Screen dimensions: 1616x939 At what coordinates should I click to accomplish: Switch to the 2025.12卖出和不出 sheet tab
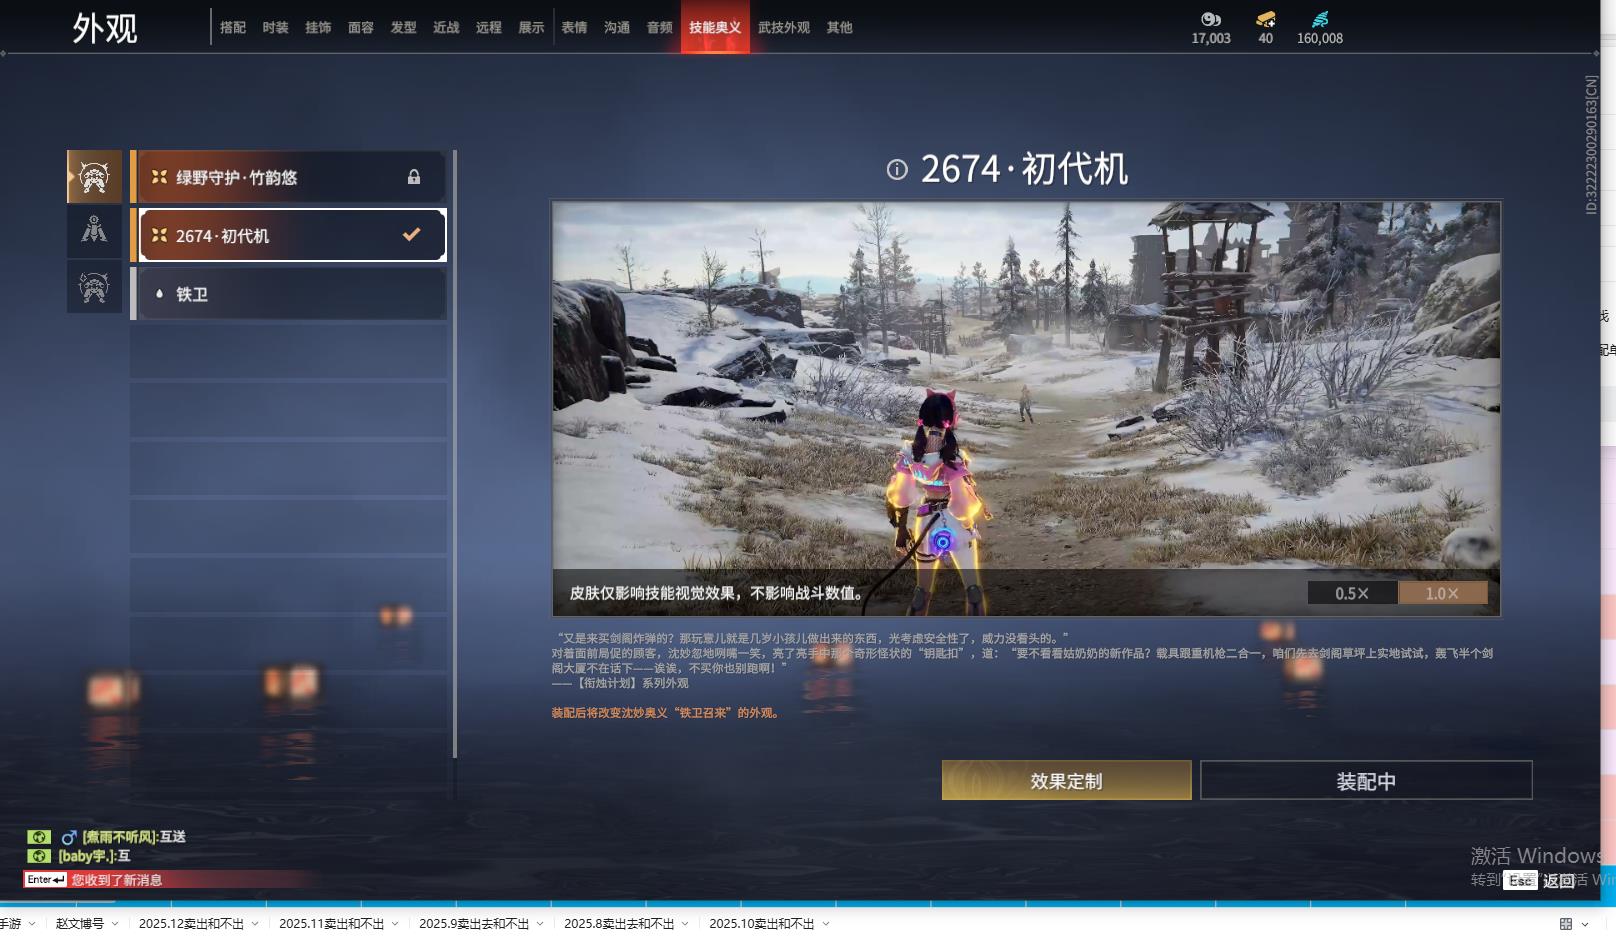(191, 924)
